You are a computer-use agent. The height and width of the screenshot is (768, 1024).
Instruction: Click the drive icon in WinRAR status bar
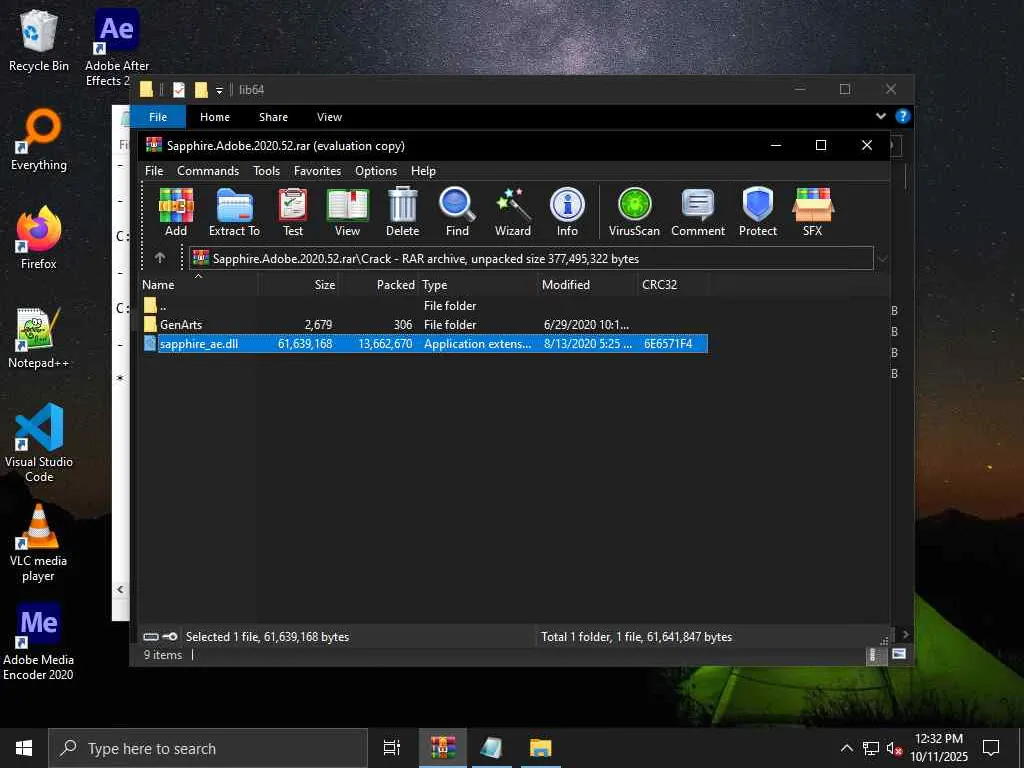(151, 637)
